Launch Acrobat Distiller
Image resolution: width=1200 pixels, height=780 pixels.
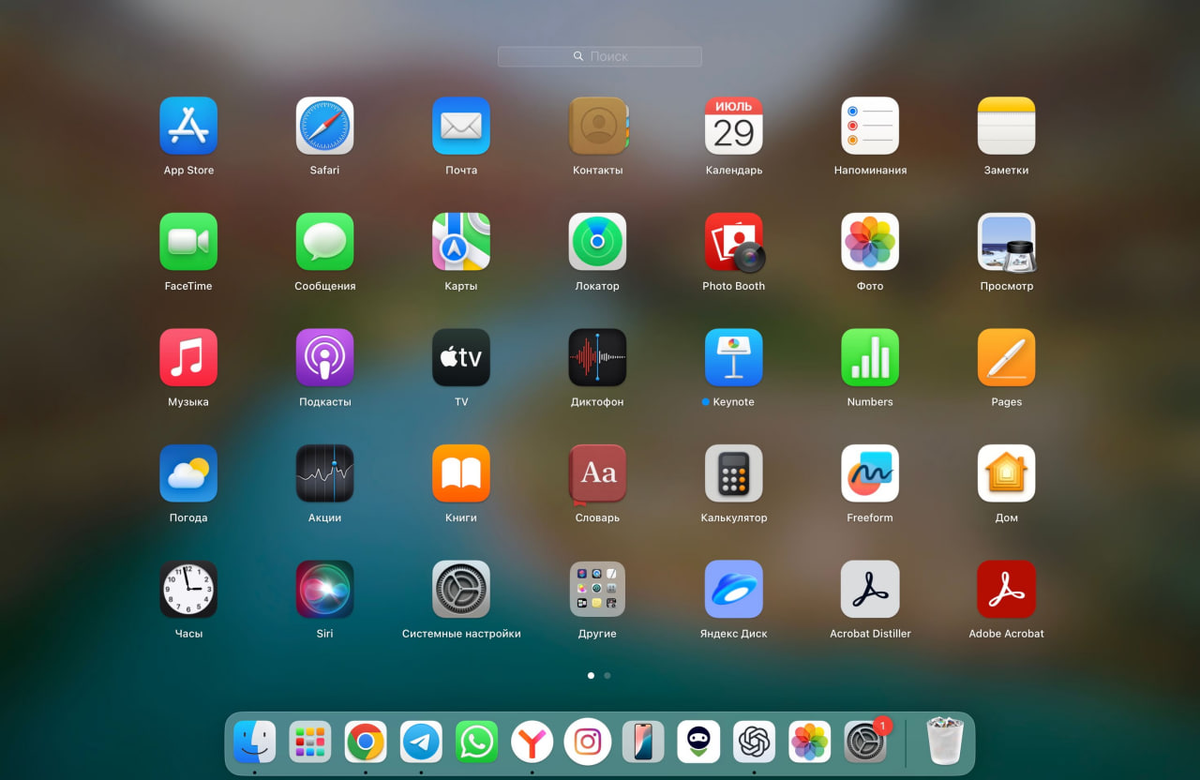(x=870, y=590)
